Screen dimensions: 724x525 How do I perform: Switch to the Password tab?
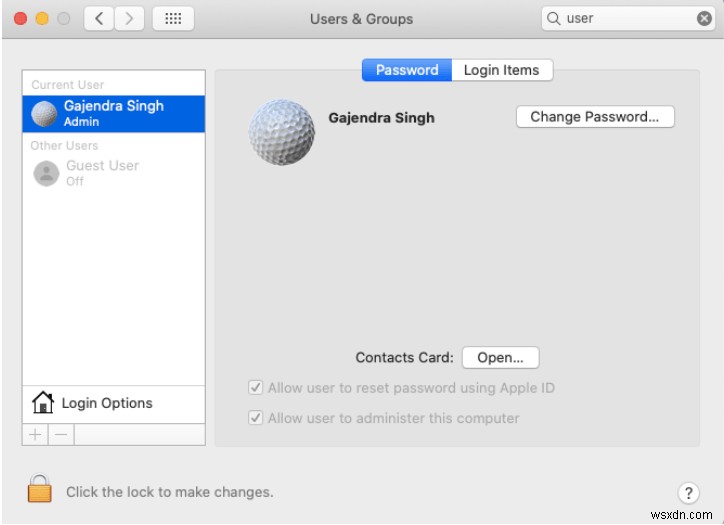[x=407, y=70]
